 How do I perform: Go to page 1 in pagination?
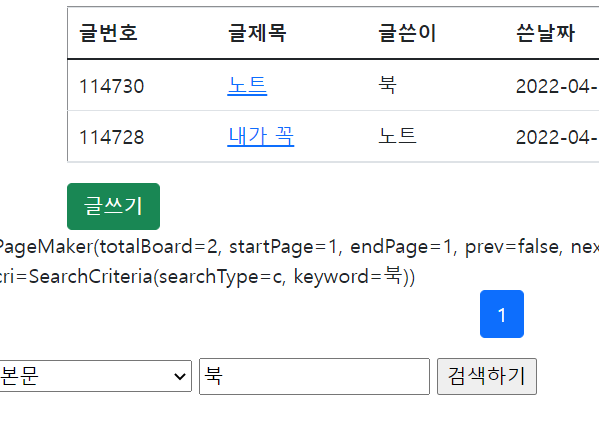502,314
